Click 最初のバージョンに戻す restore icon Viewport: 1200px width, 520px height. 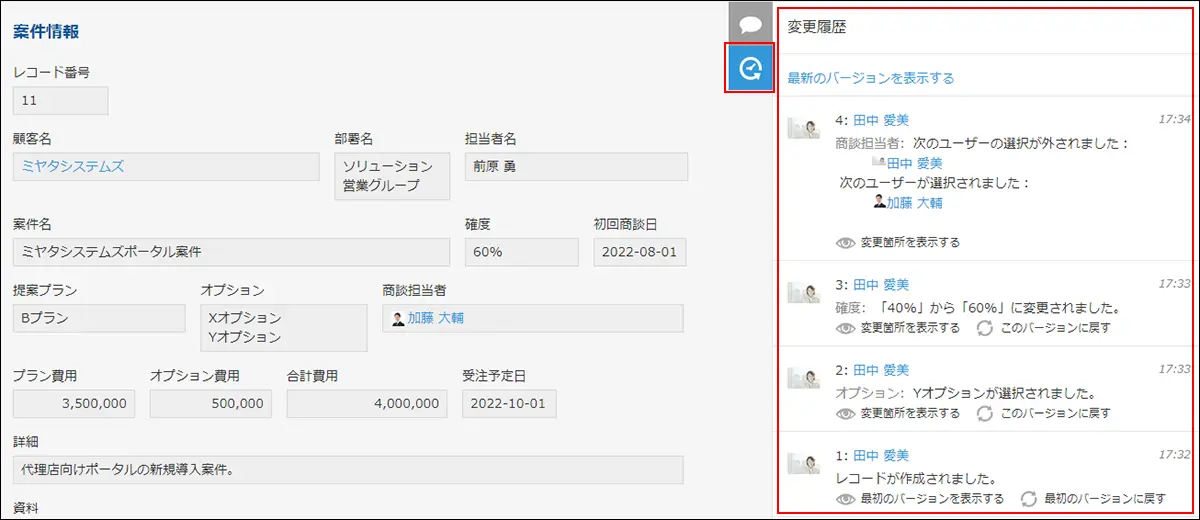coord(1029,498)
